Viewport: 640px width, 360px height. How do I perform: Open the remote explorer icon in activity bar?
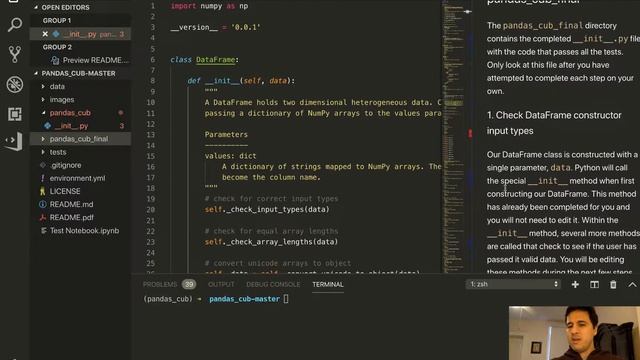click(x=13, y=141)
